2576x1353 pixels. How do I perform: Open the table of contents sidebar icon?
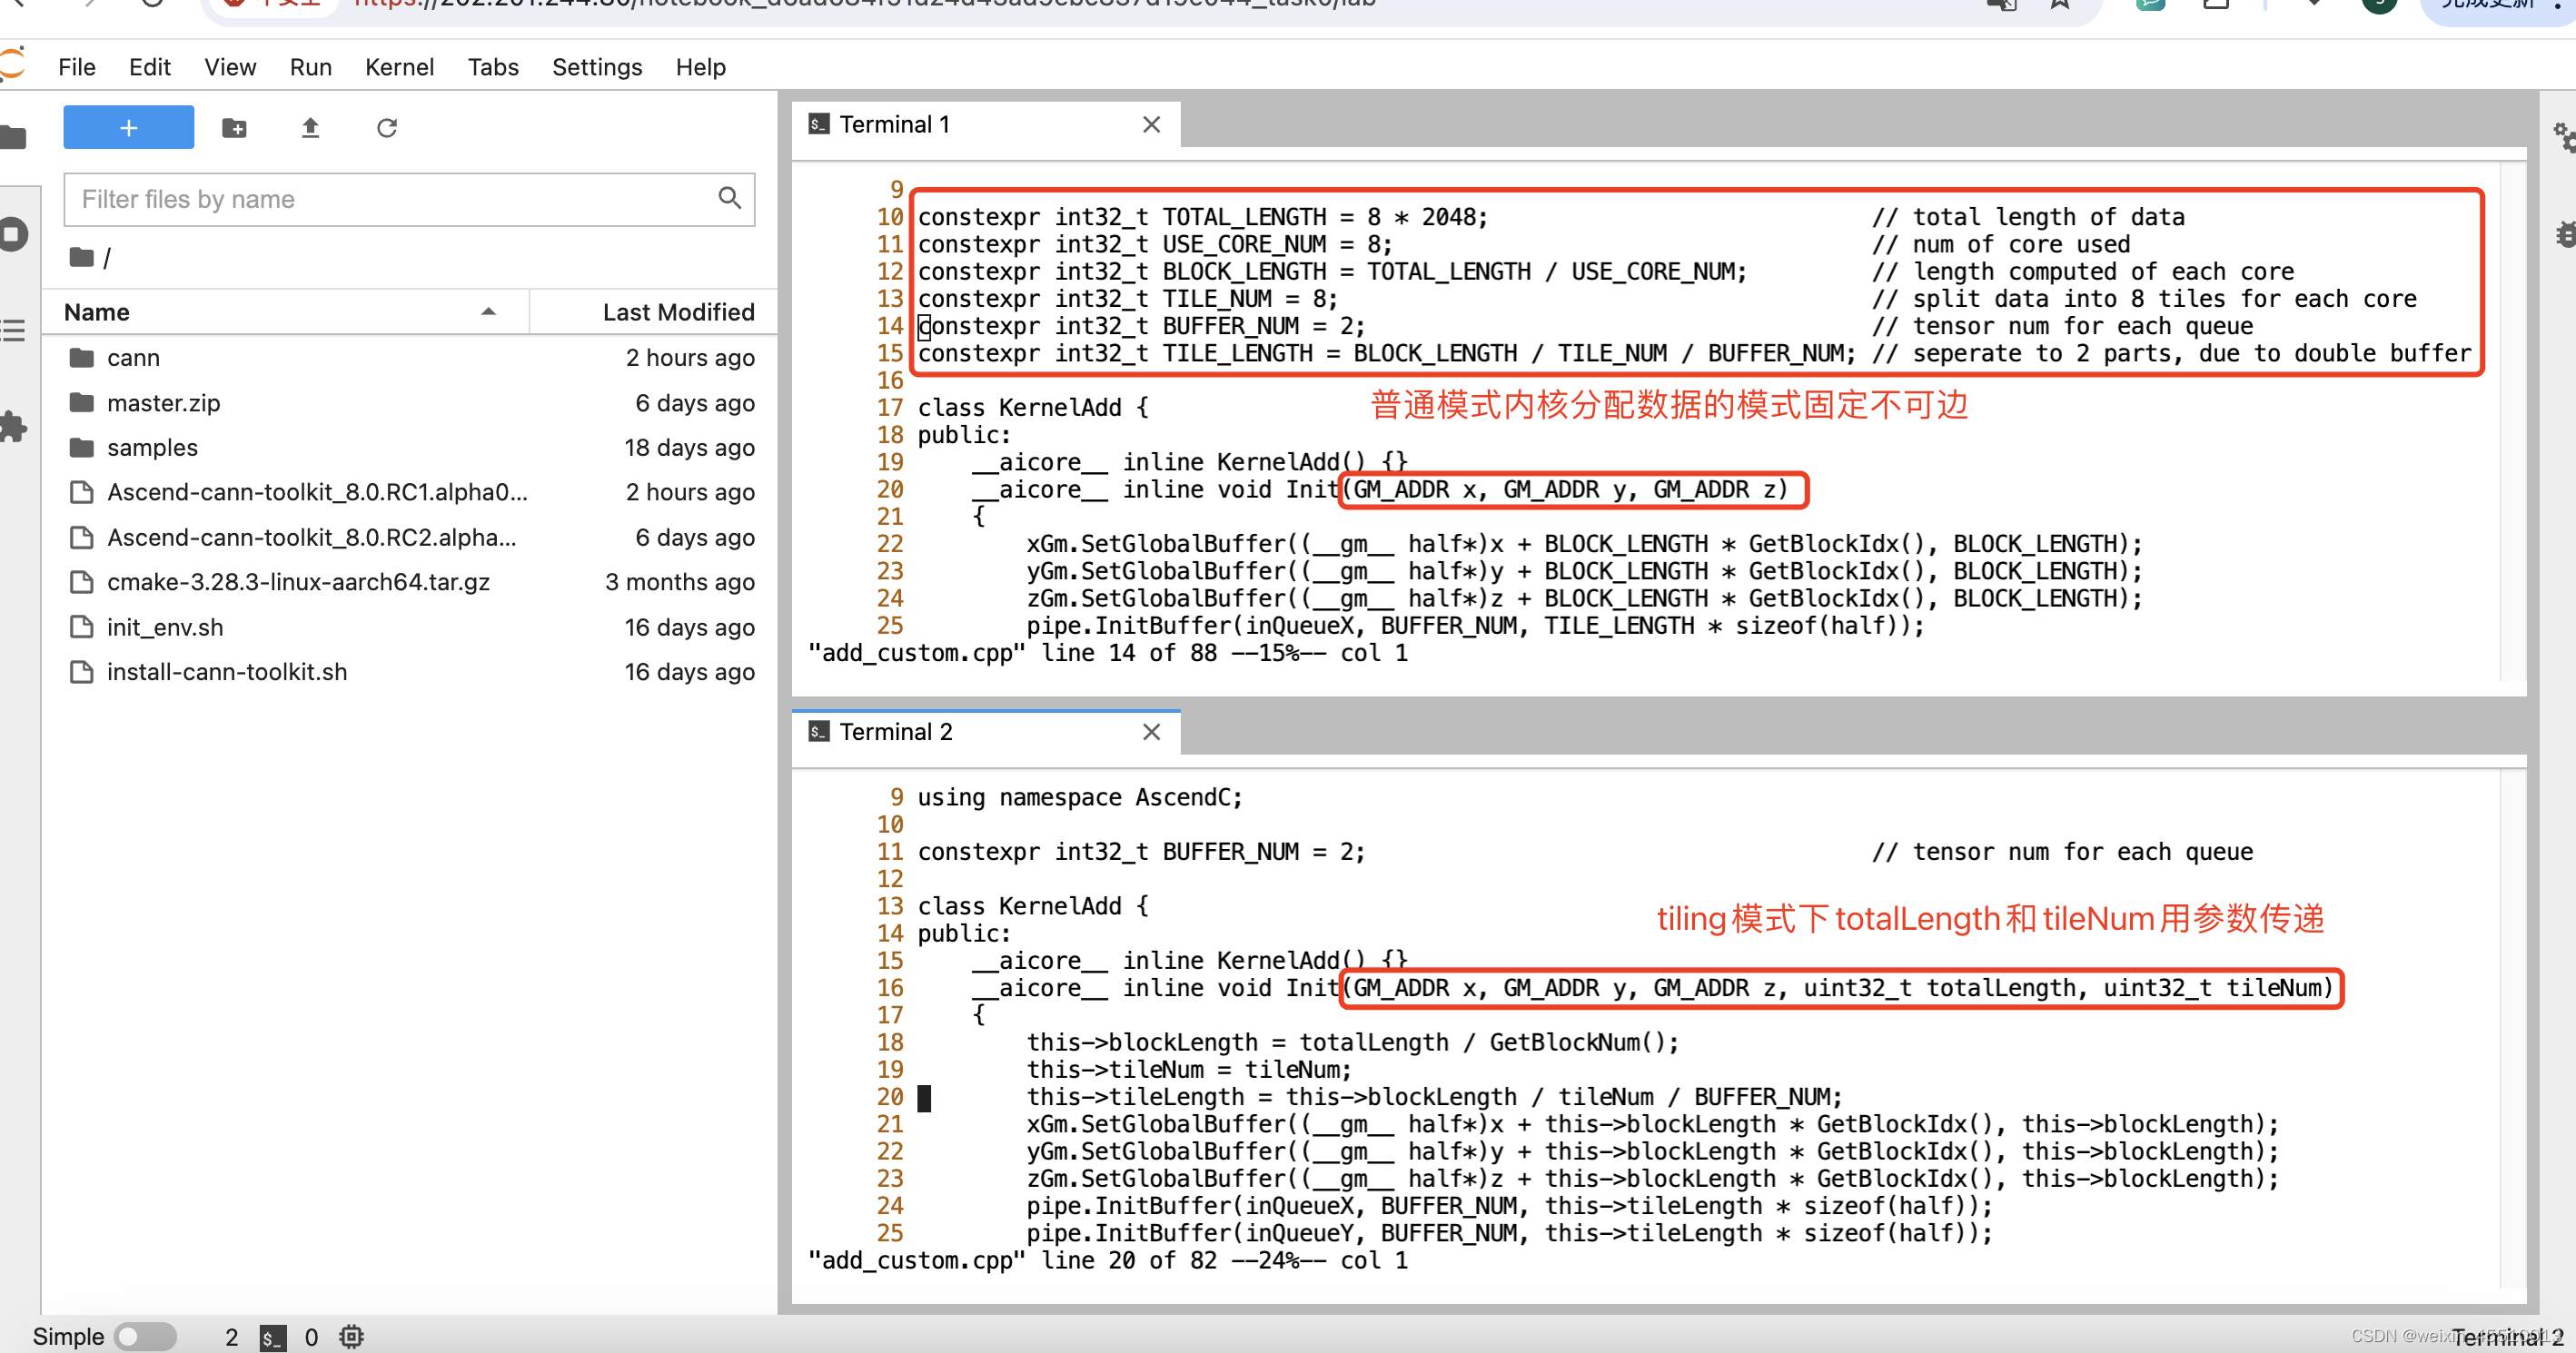click(x=13, y=330)
